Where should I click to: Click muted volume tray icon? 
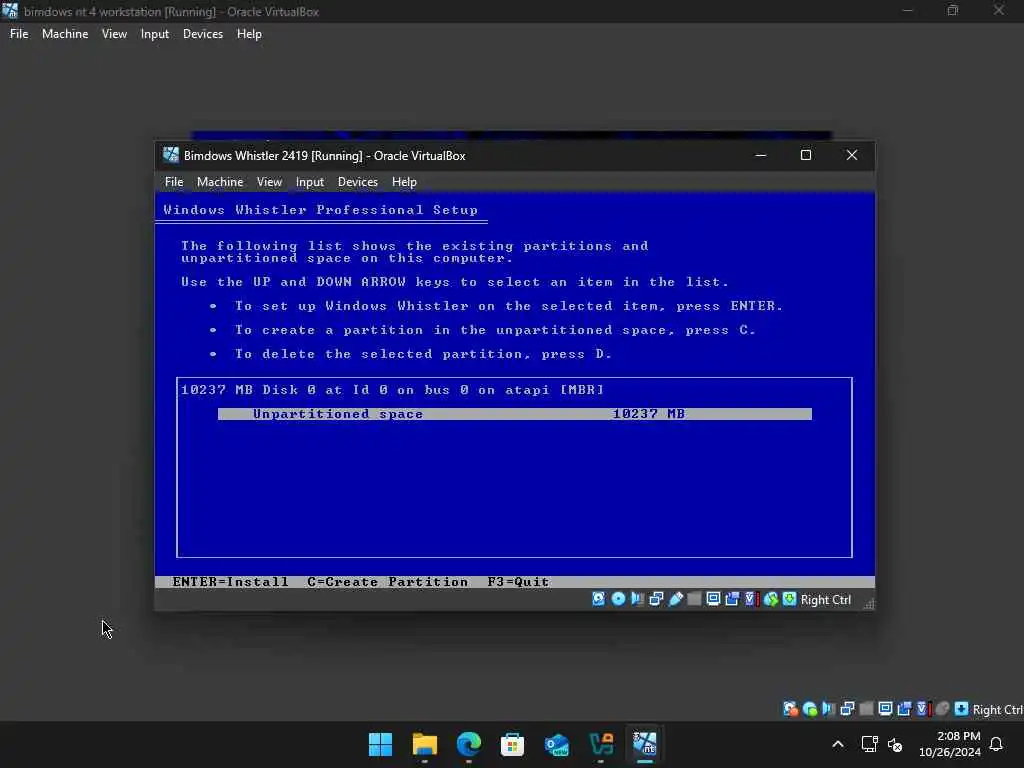click(x=895, y=744)
